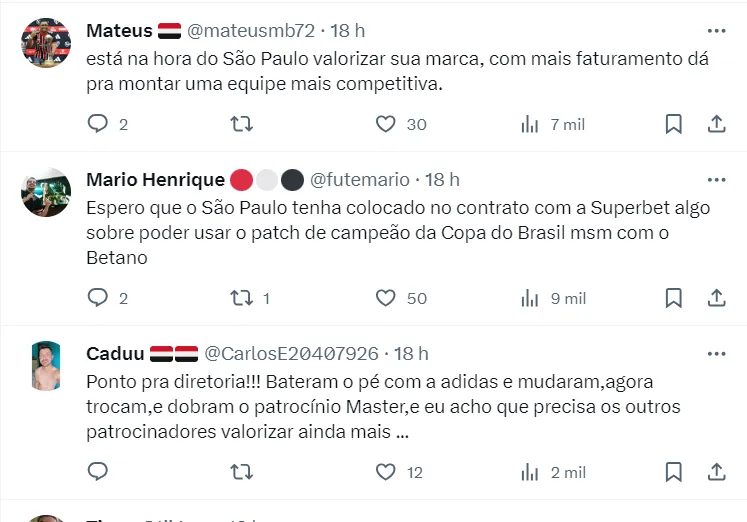Open more options on Caduu's tweet
The height and width of the screenshot is (522, 747).
point(716,354)
